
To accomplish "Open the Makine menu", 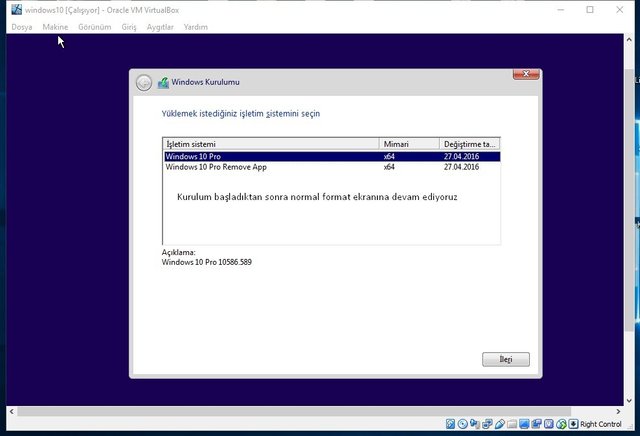I will tap(55, 27).
